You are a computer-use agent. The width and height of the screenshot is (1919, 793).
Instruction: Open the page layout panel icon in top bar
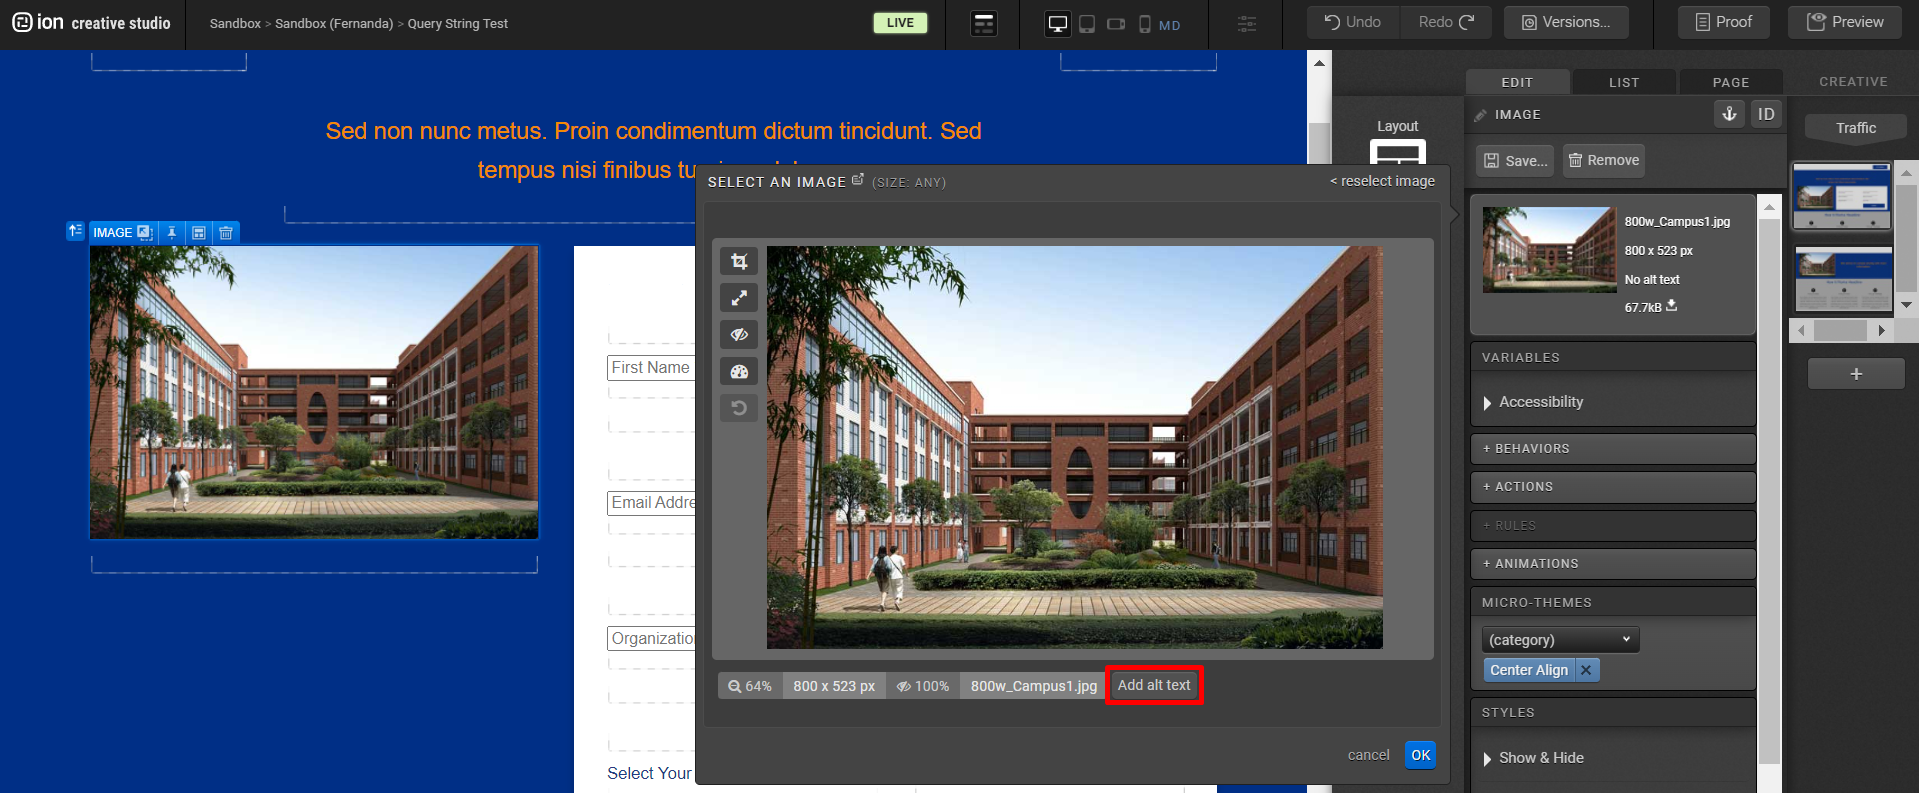coord(984,24)
